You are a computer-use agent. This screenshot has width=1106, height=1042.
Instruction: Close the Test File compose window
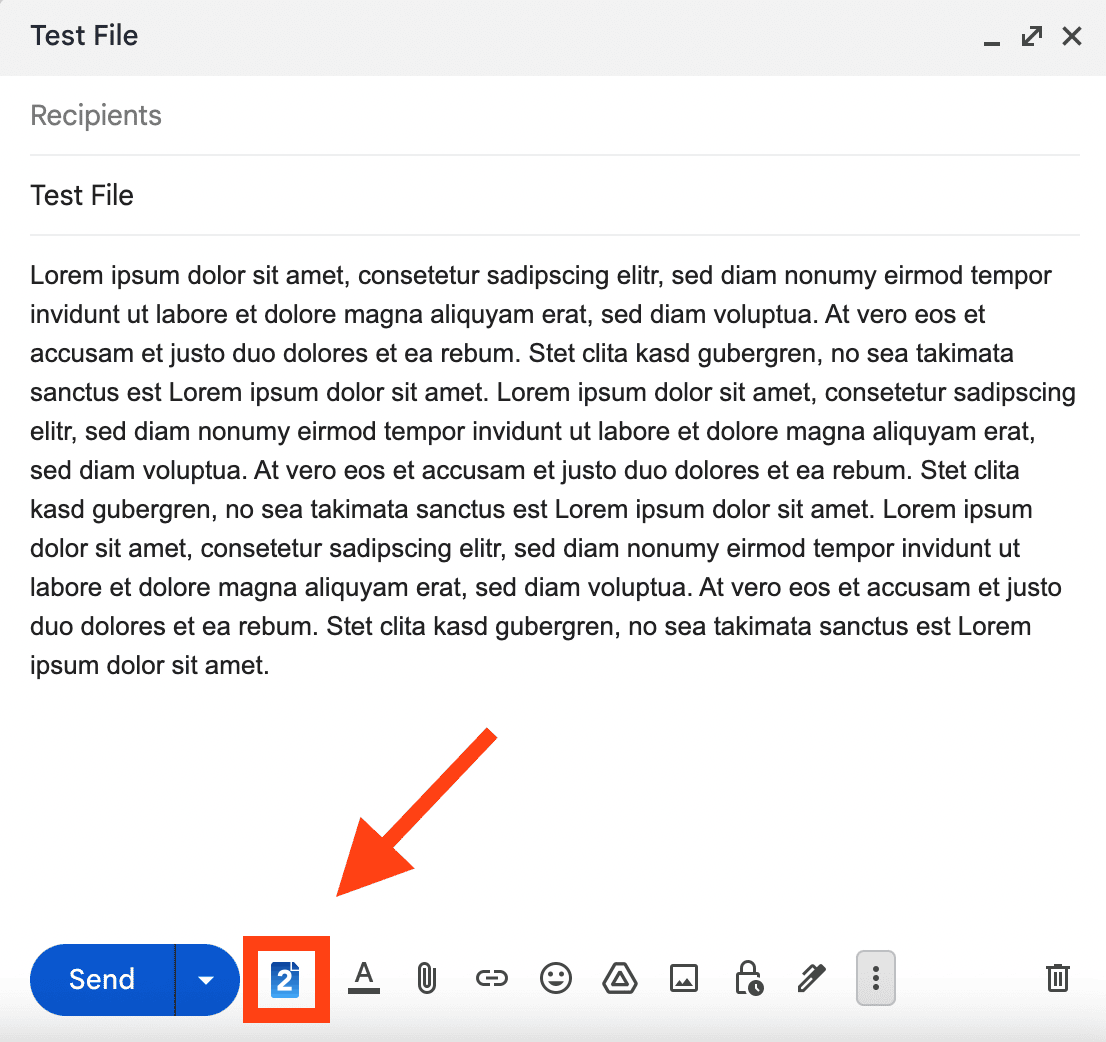pyautogui.click(x=1072, y=36)
